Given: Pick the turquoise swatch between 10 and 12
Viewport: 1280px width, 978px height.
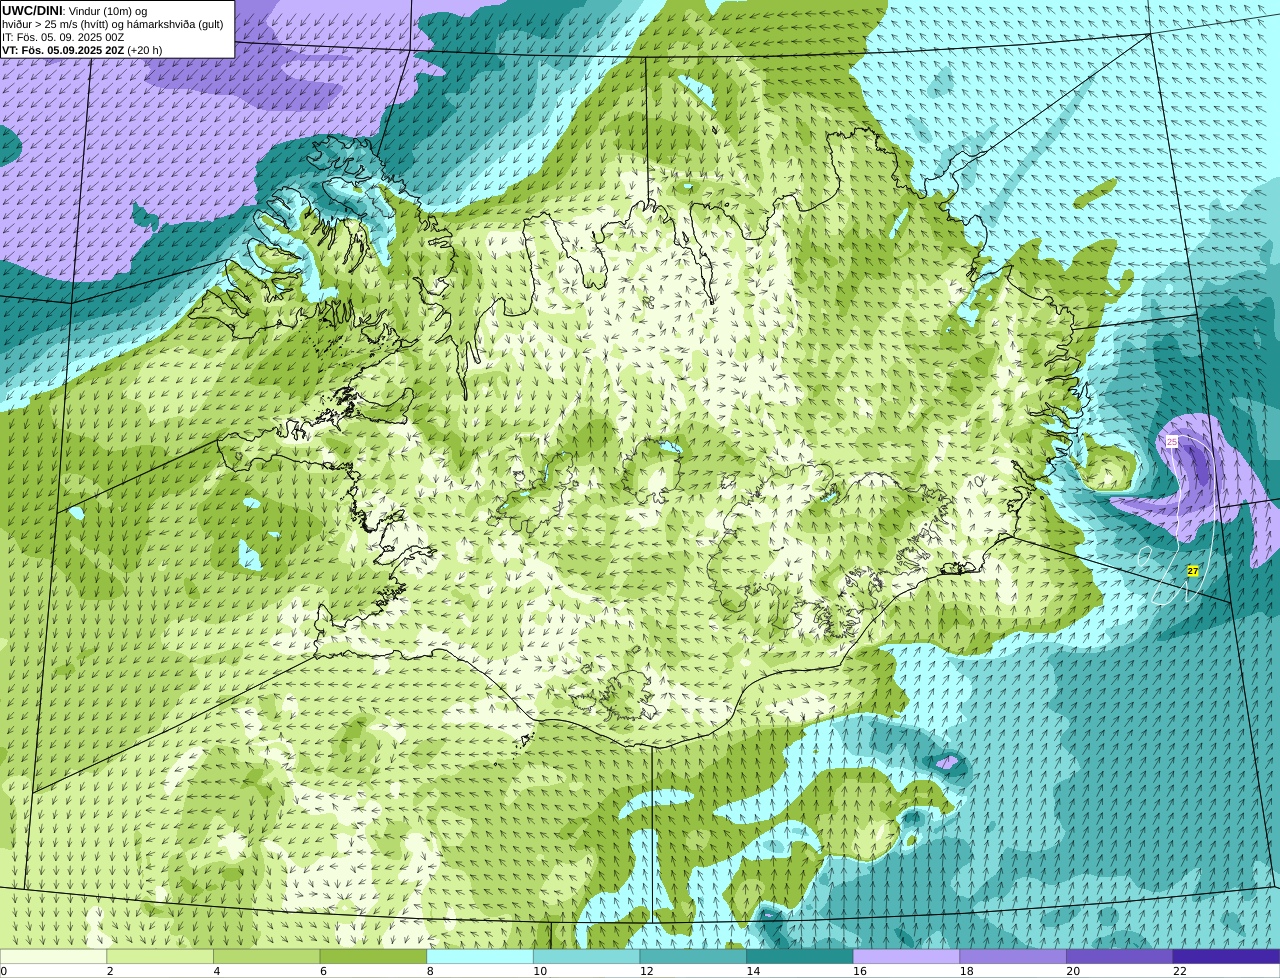Looking at the screenshot, I should click(587, 956).
